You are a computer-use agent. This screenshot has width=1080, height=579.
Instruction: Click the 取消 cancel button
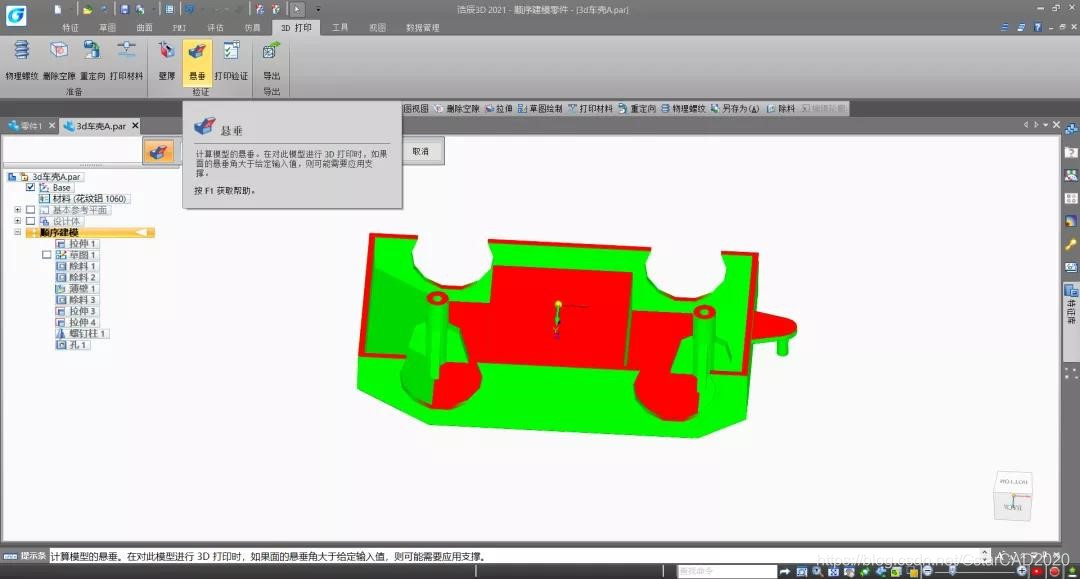click(421, 151)
